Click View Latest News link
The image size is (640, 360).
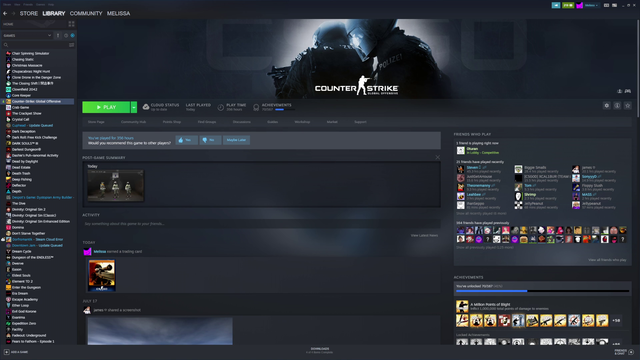424,236
